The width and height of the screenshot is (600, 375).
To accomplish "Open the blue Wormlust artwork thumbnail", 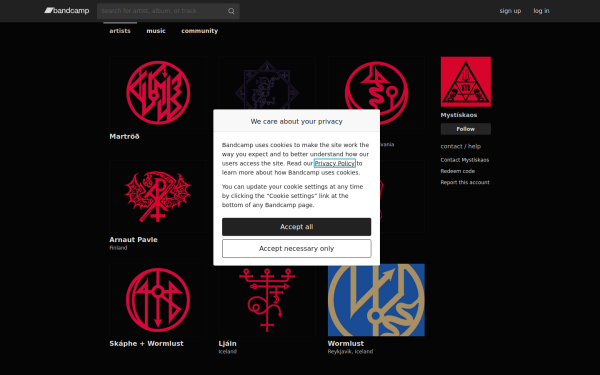I will (376, 300).
